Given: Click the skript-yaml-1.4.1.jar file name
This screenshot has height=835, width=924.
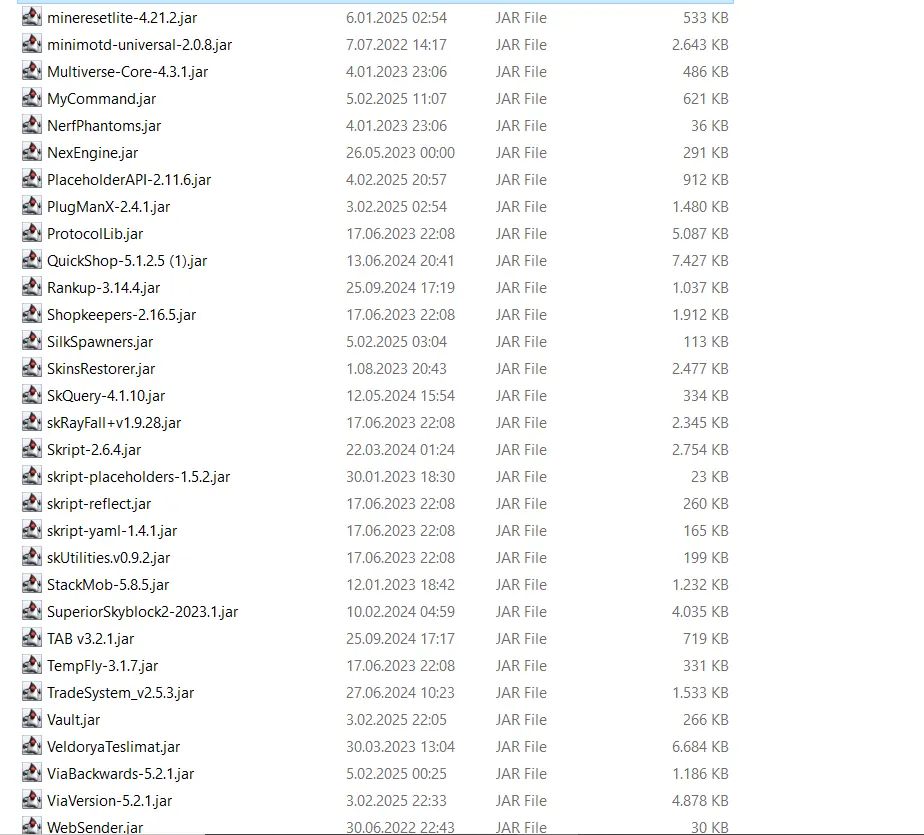Looking at the screenshot, I should pyautogui.click(x=112, y=531).
